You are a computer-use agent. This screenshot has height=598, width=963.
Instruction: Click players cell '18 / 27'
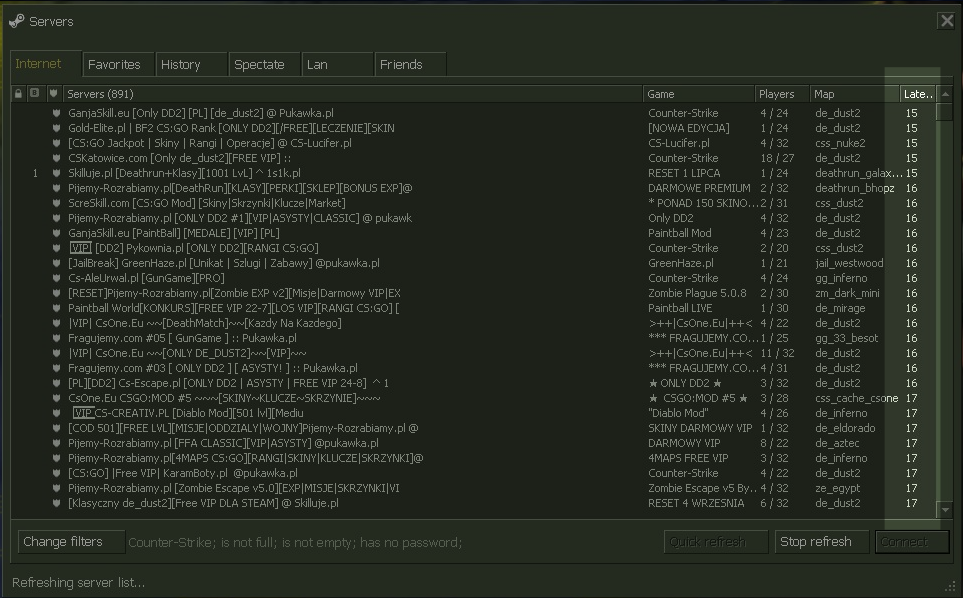tap(777, 158)
